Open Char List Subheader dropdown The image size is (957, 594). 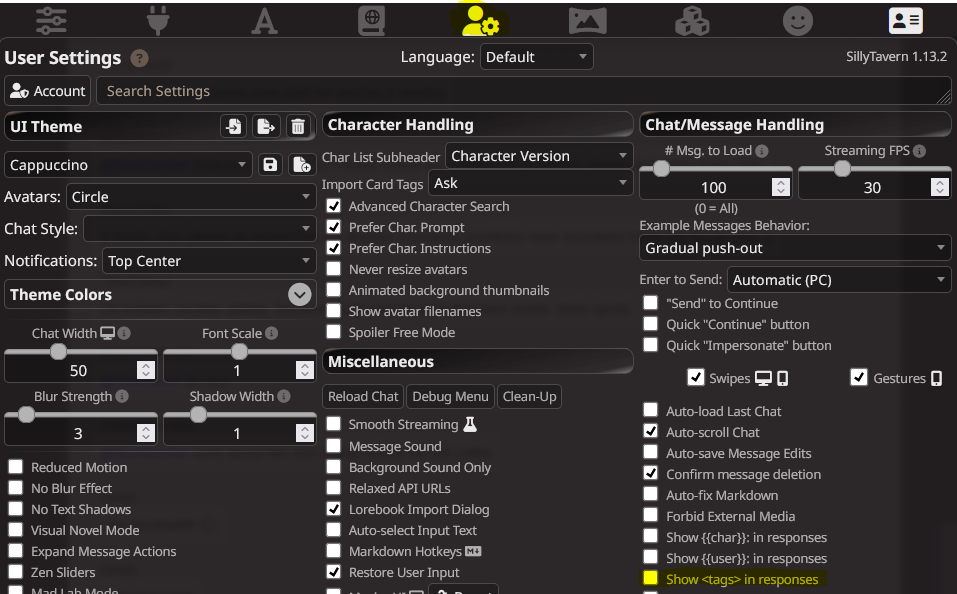pyautogui.click(x=539, y=156)
